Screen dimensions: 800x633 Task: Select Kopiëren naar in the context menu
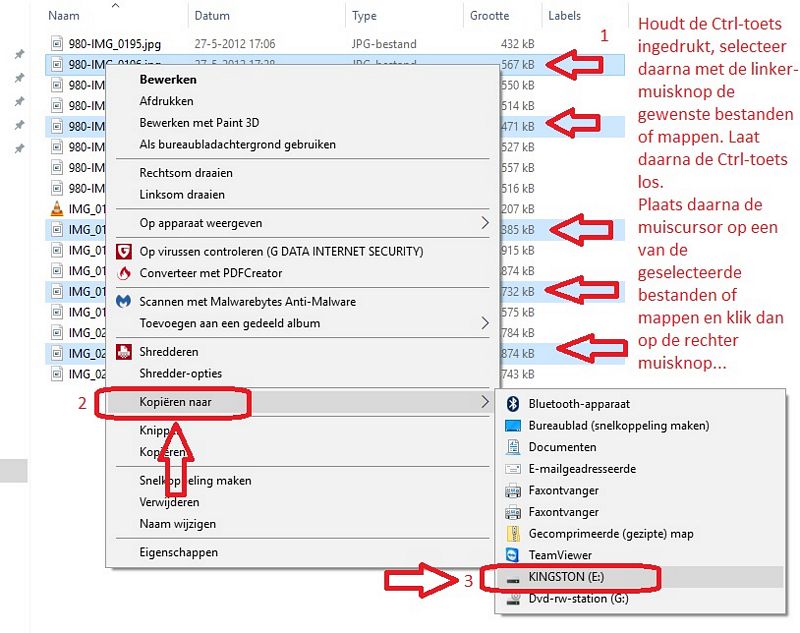pos(175,402)
